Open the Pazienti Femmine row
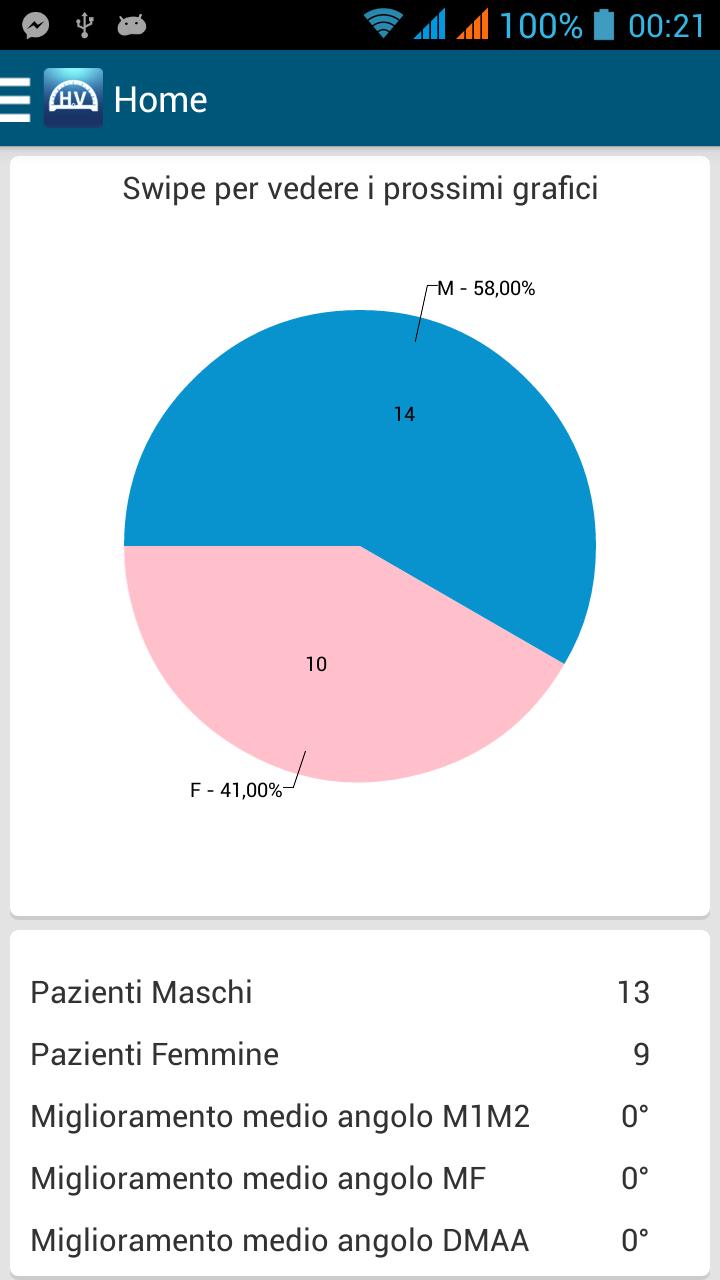The height and width of the screenshot is (1280, 720). [340, 1054]
